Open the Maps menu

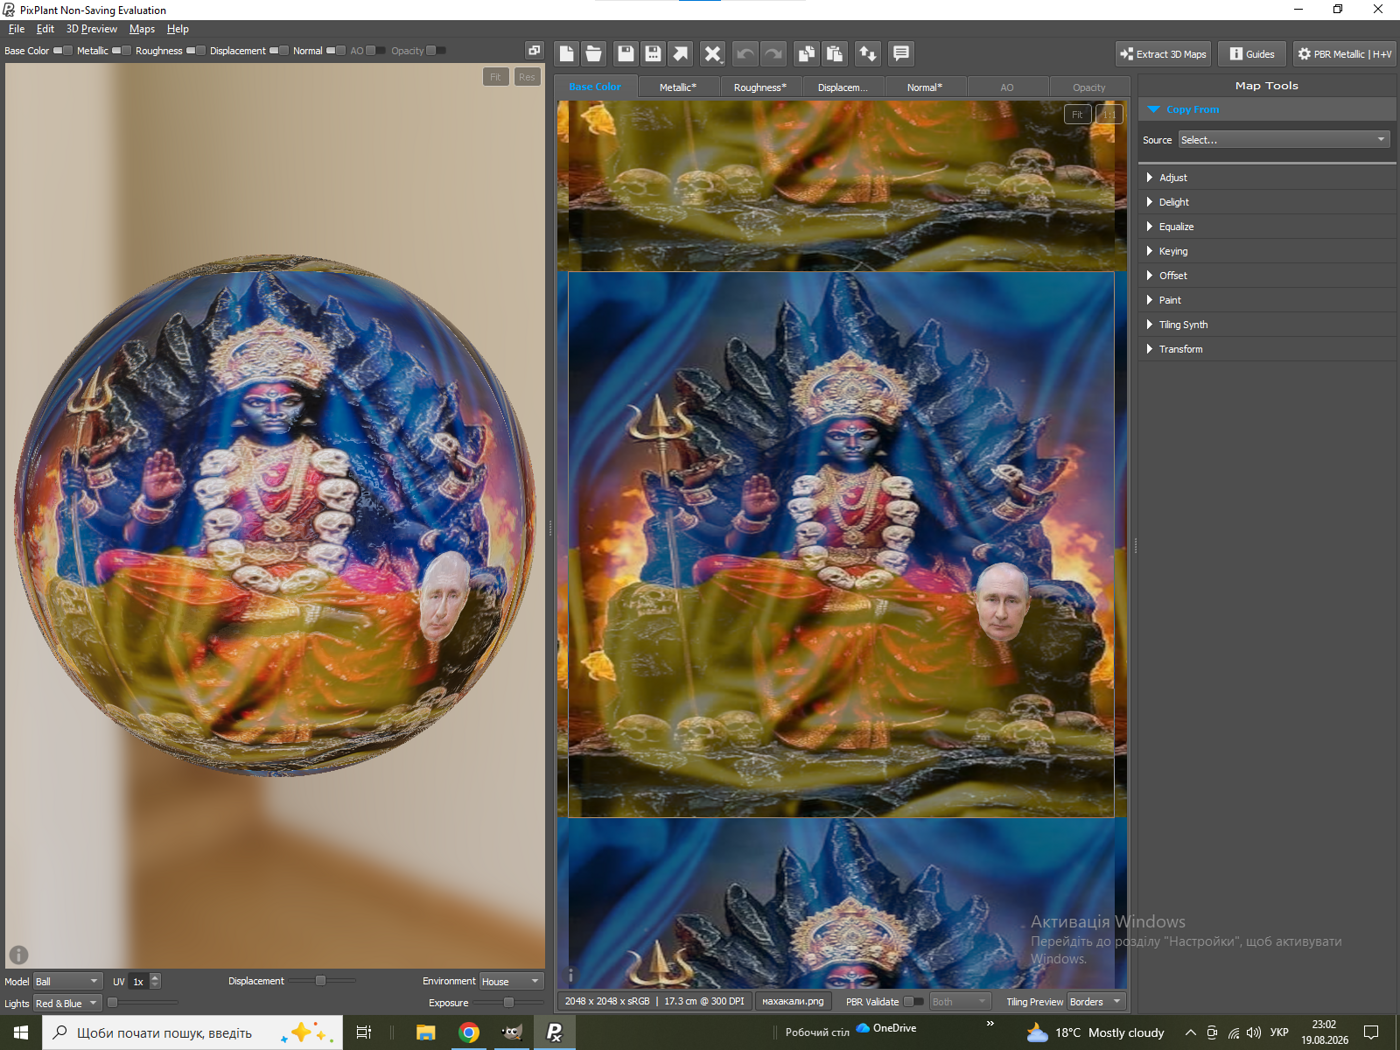142,29
